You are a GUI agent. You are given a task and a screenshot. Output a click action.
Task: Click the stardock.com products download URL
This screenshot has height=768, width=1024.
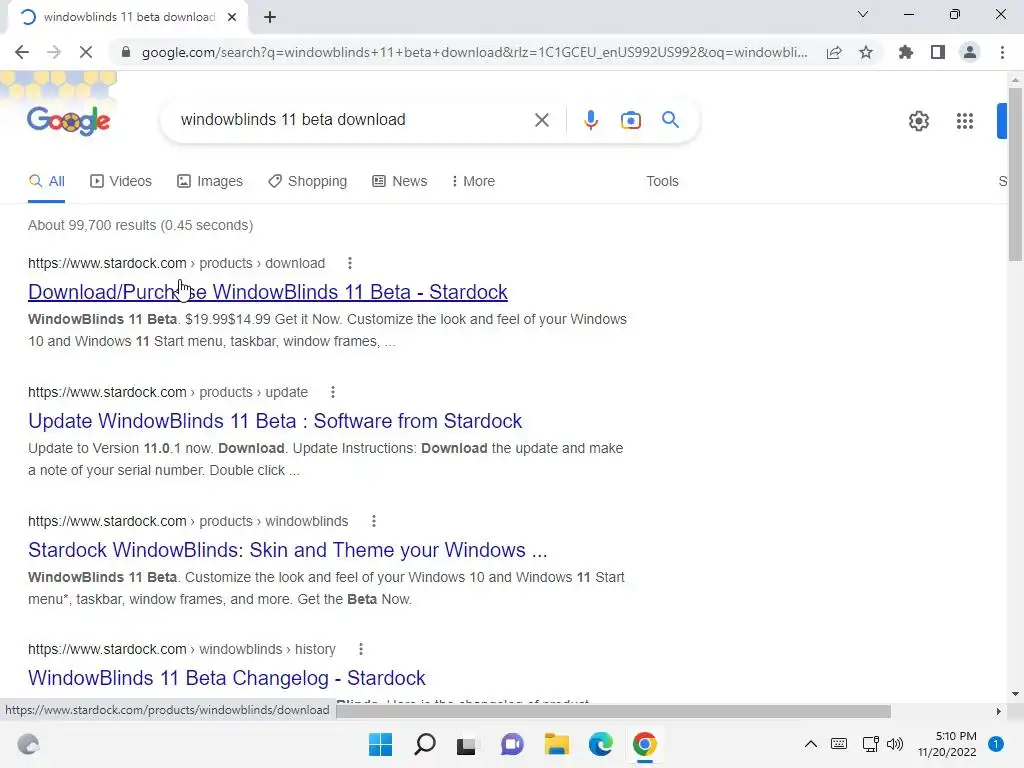176,263
